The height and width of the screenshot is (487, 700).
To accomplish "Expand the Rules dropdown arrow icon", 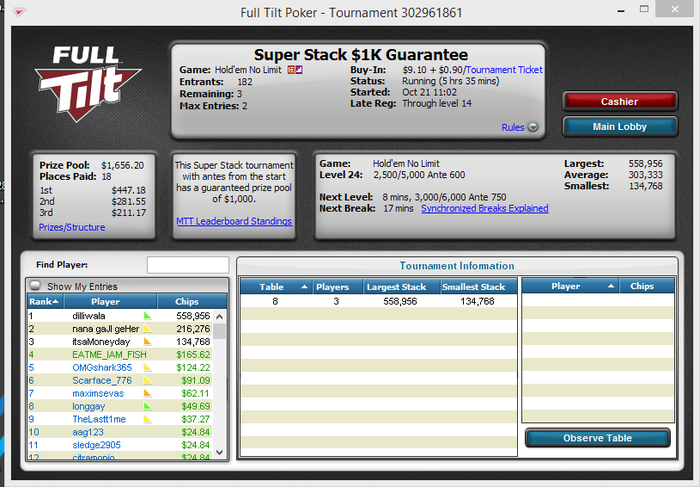I will [x=533, y=127].
